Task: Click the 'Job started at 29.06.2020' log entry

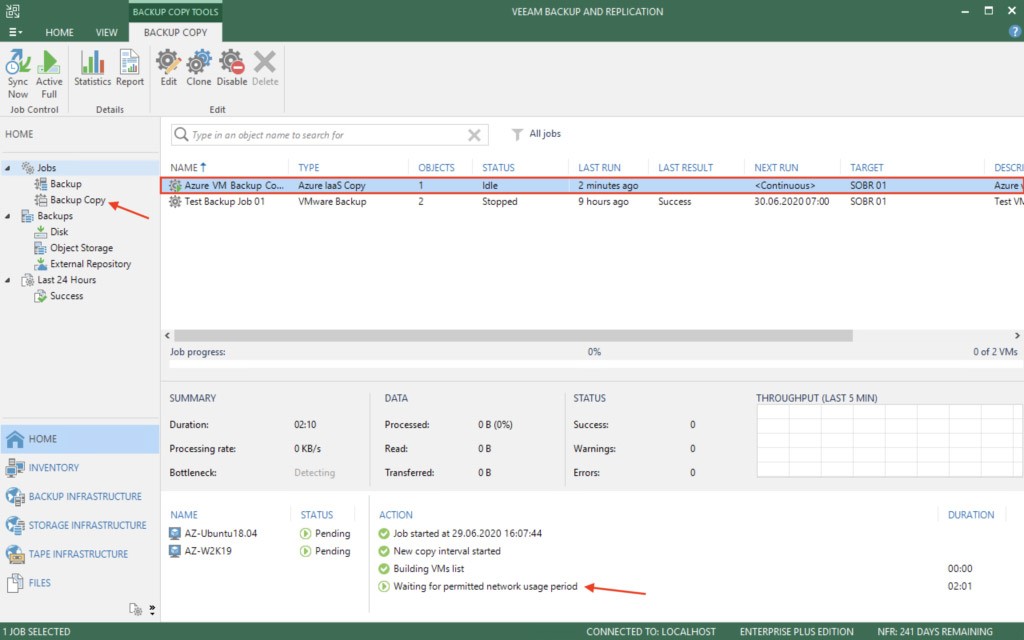Action: click(467, 534)
